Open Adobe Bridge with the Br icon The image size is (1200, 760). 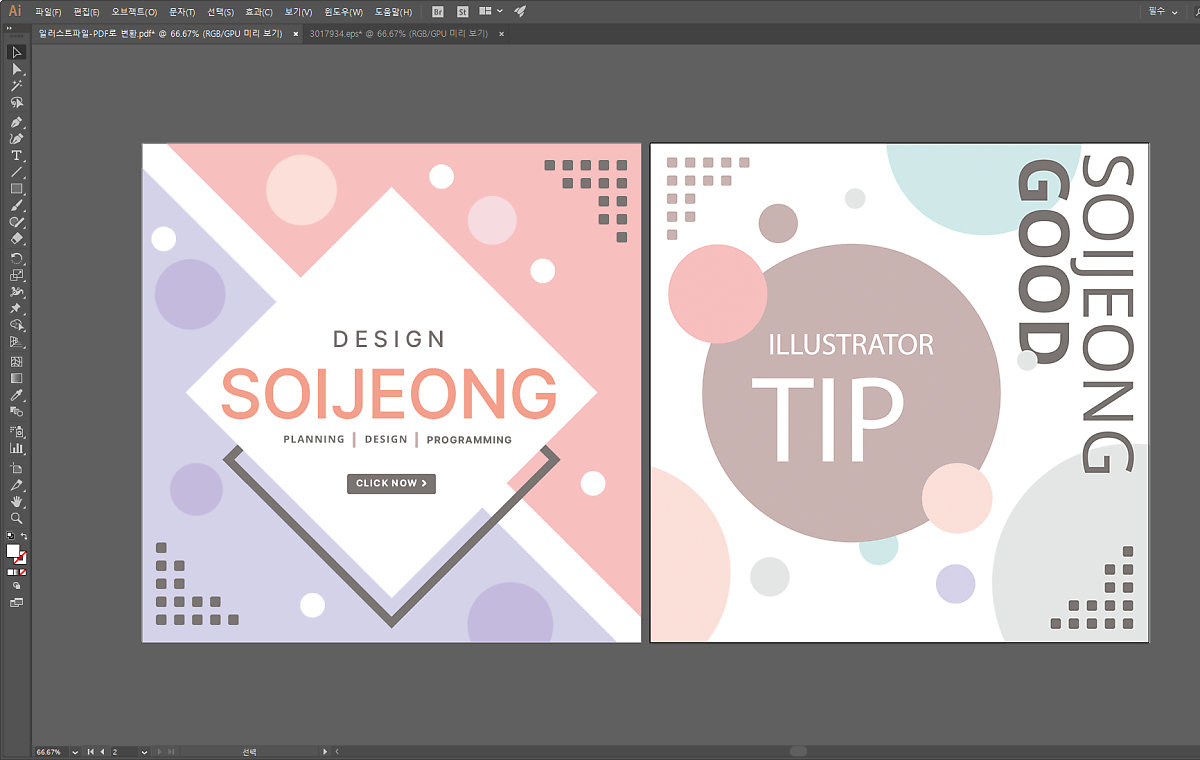click(x=438, y=11)
